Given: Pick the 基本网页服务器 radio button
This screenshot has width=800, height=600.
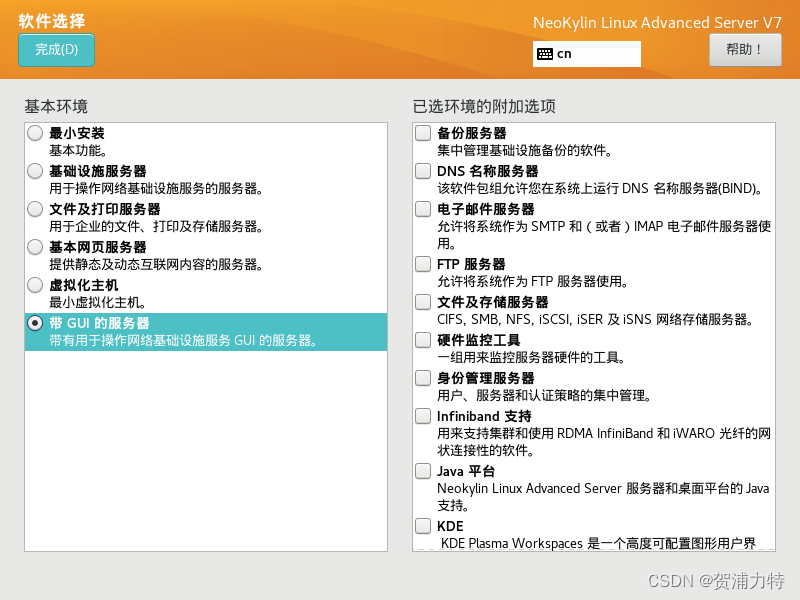Looking at the screenshot, I should click(x=35, y=247).
